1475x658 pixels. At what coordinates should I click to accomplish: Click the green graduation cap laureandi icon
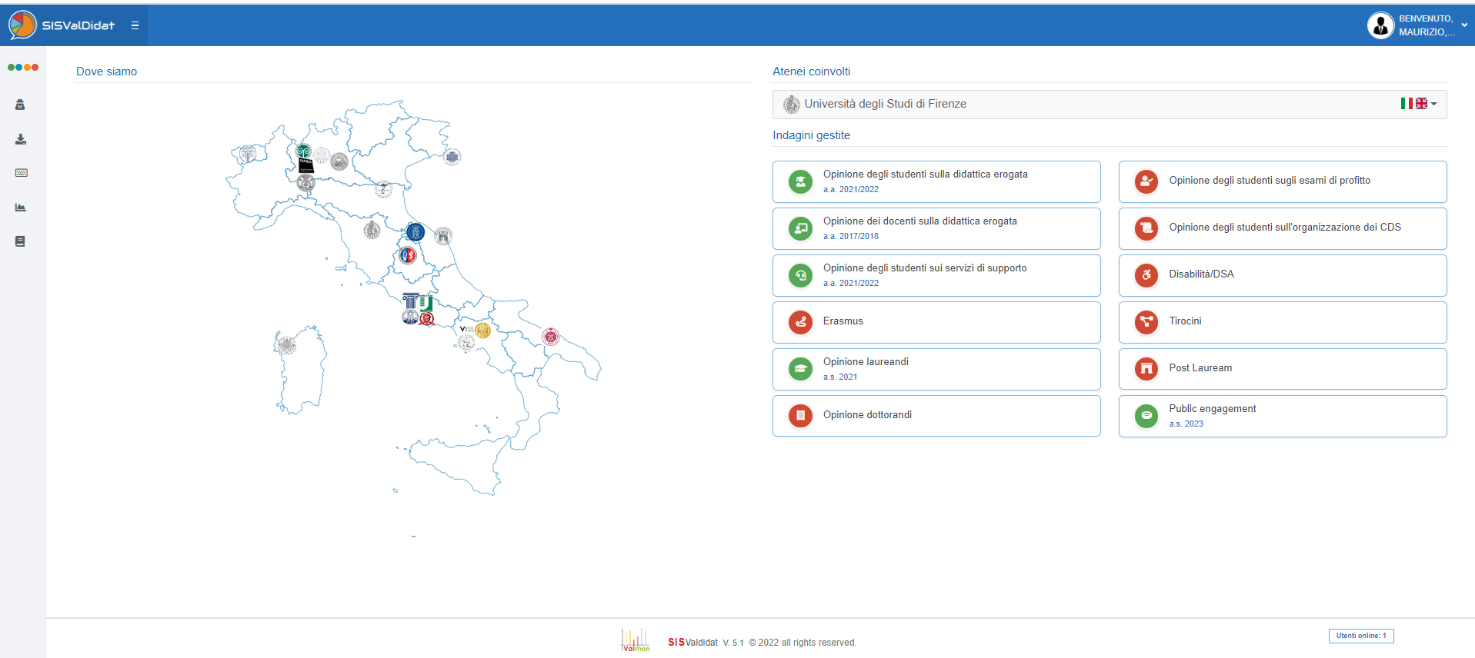[x=800, y=369]
